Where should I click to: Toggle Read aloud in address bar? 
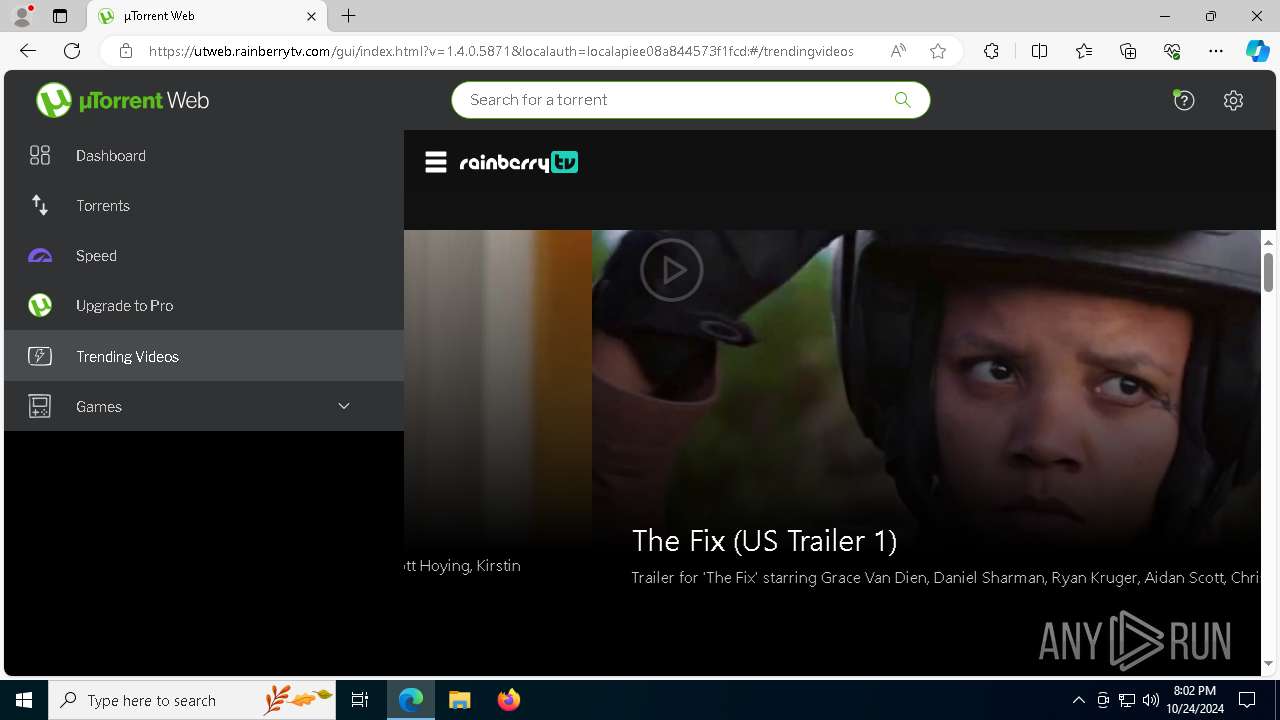tap(898, 51)
